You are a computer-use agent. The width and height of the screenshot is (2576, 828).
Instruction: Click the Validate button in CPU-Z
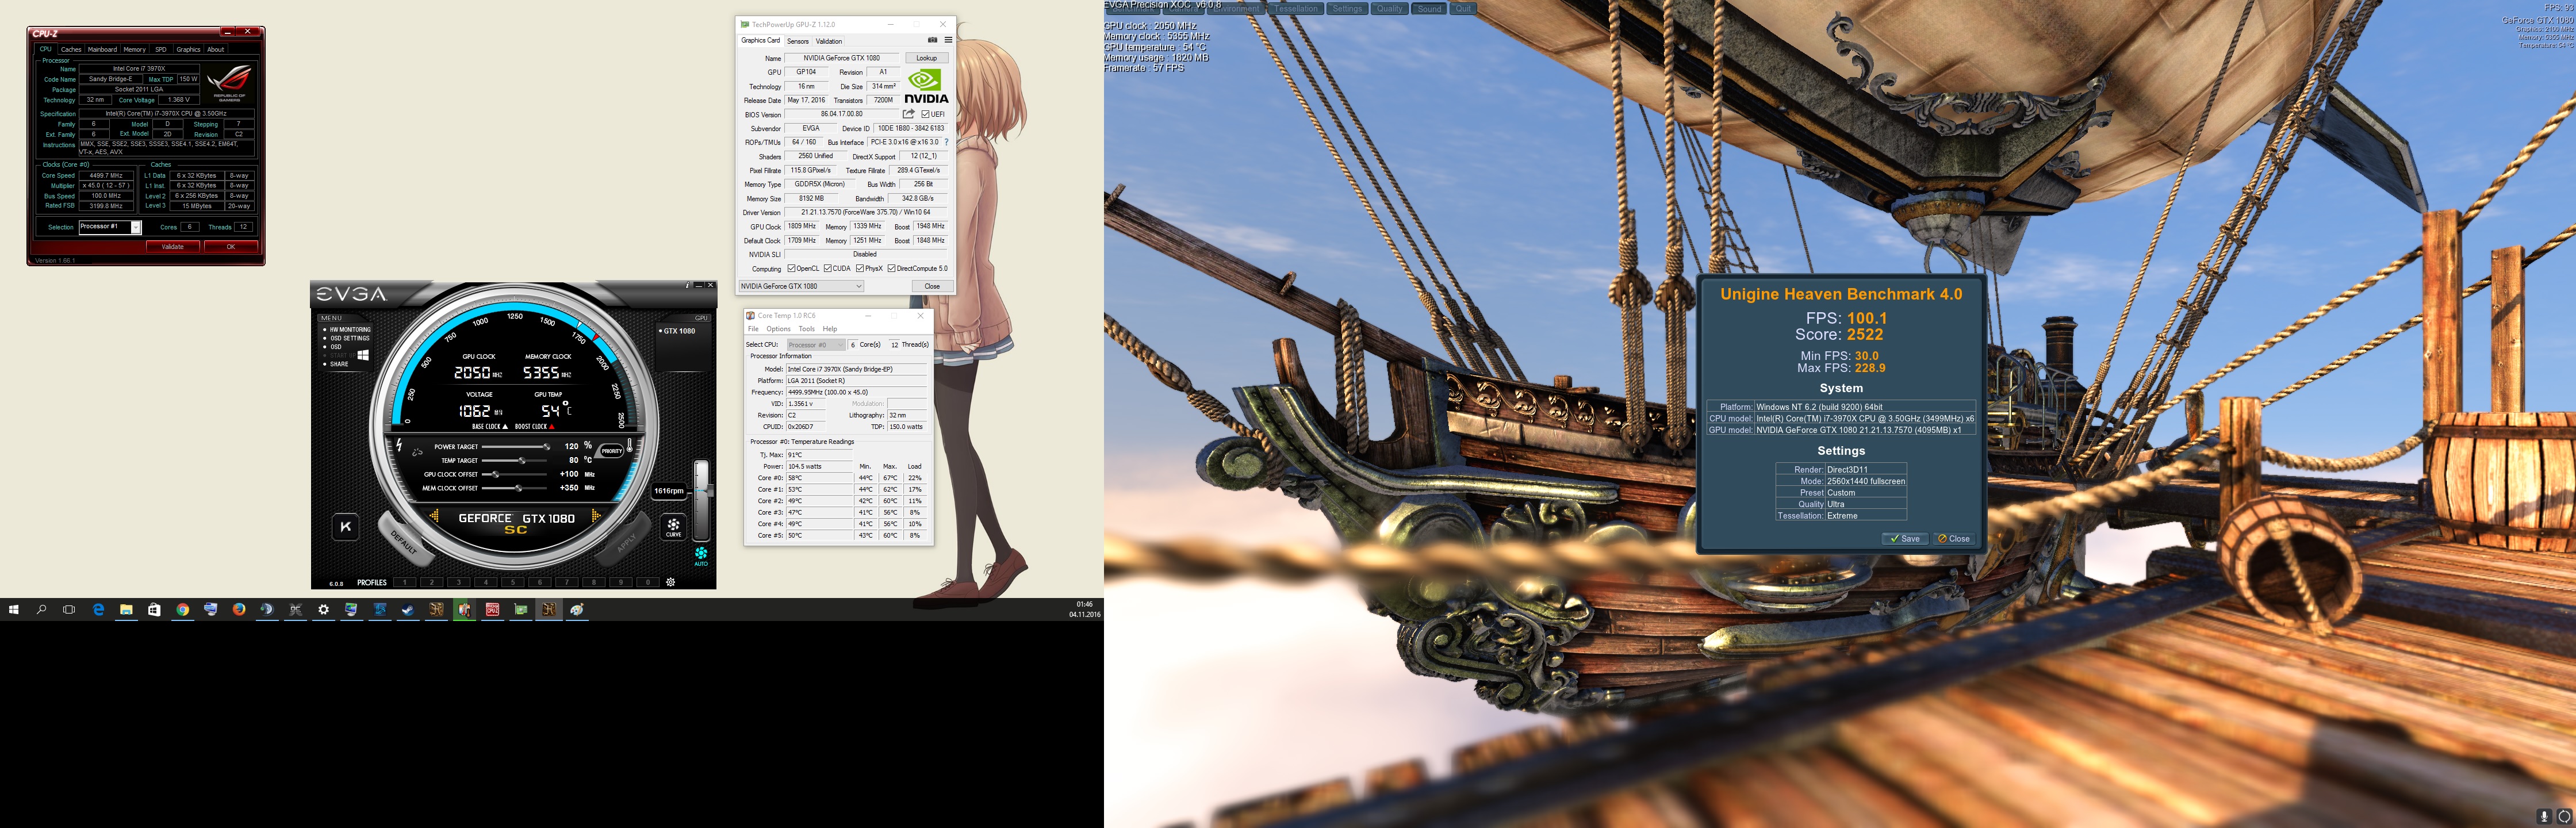coord(173,247)
